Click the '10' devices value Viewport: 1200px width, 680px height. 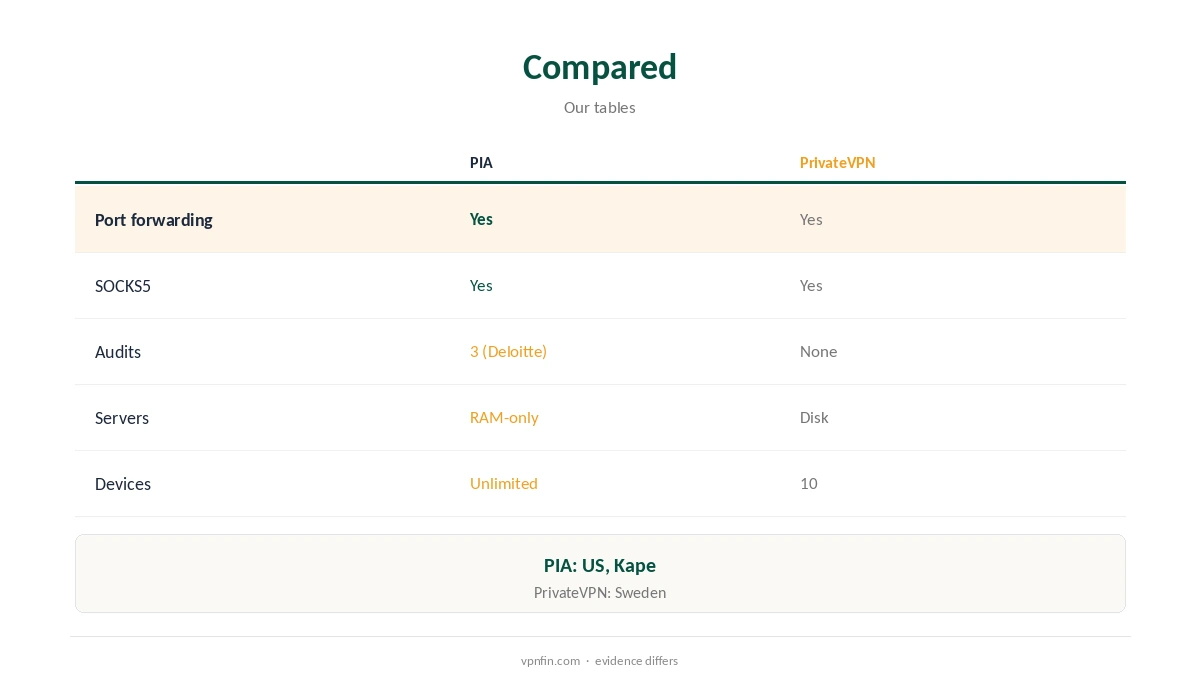[x=808, y=483]
